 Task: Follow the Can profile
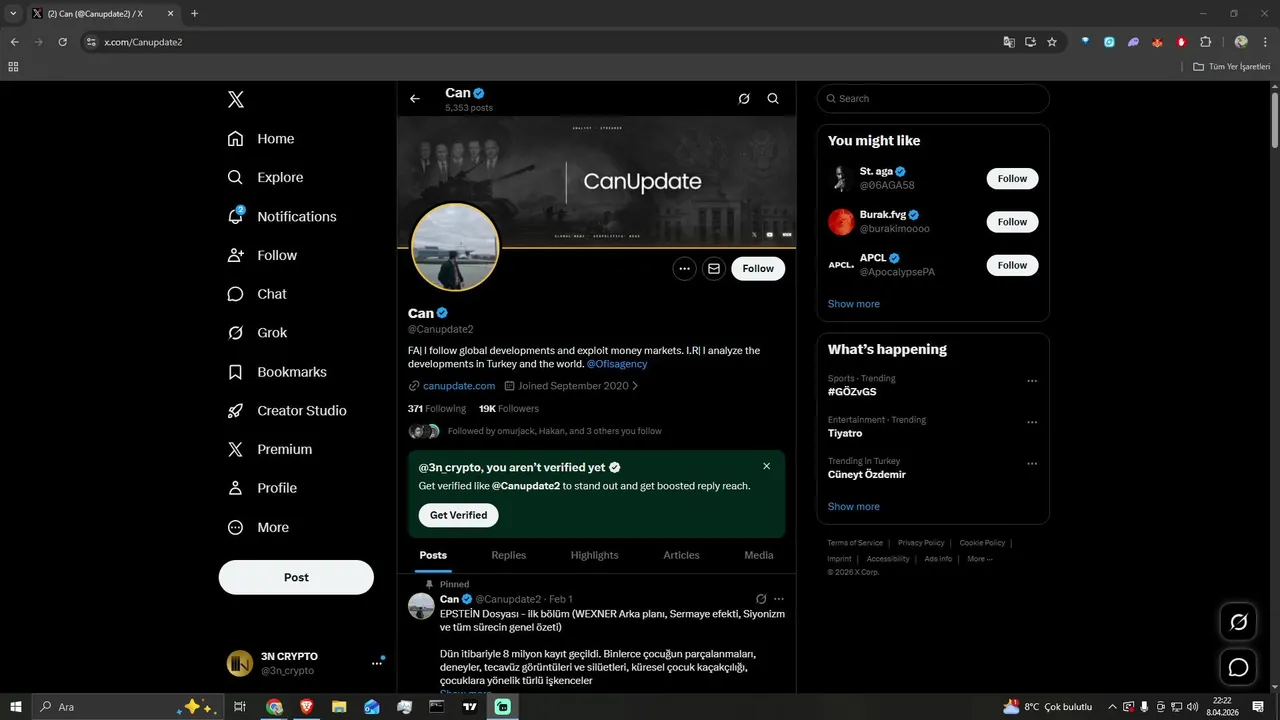tap(758, 268)
